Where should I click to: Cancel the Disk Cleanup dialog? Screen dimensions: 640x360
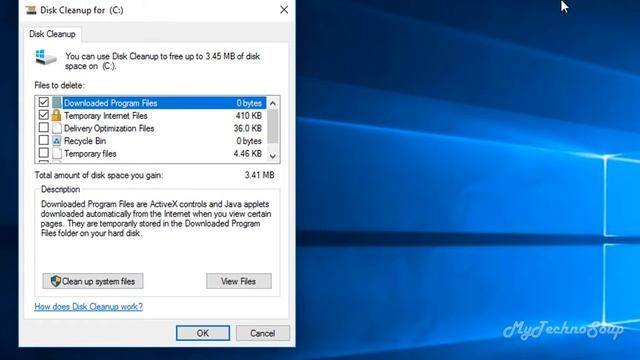click(x=262, y=333)
